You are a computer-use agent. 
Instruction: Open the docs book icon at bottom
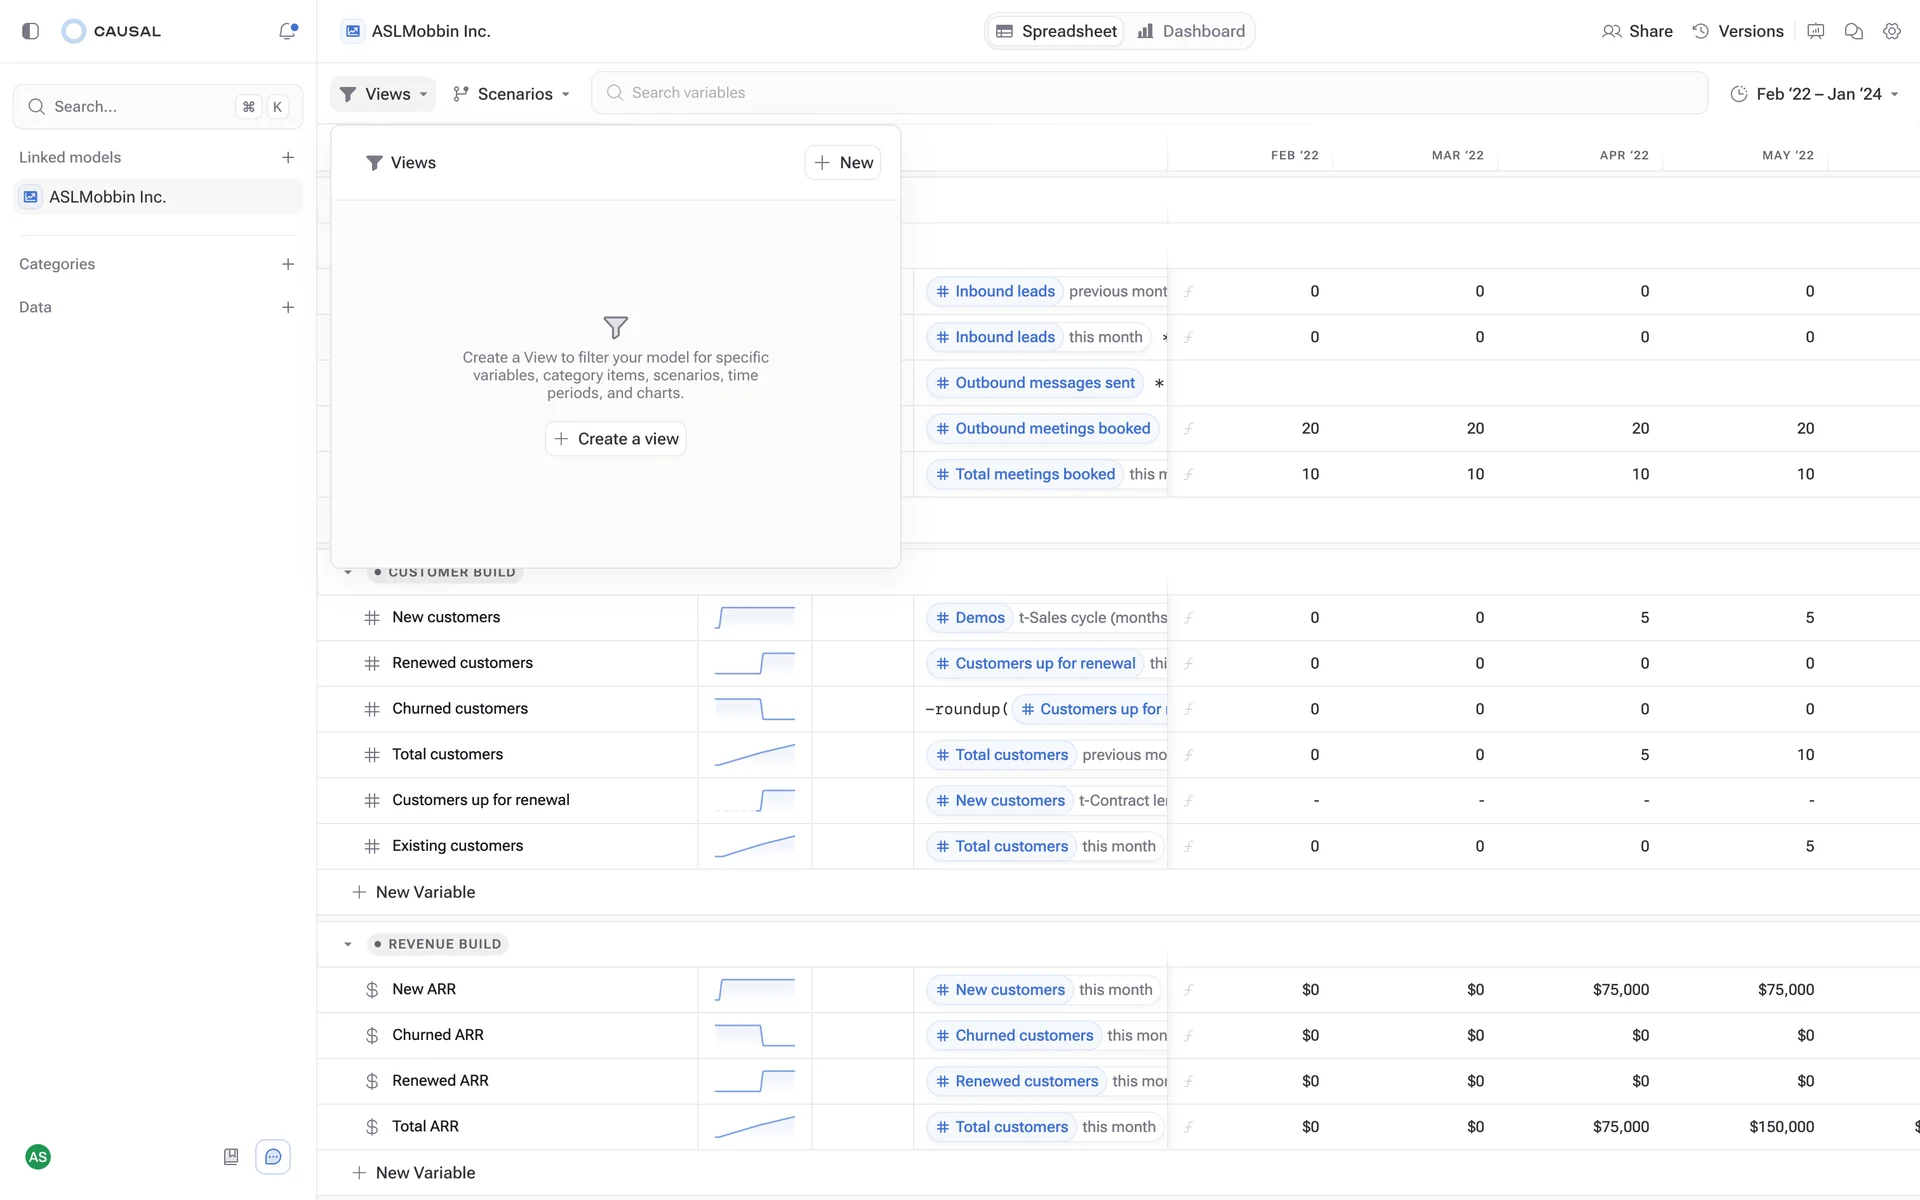231,1157
